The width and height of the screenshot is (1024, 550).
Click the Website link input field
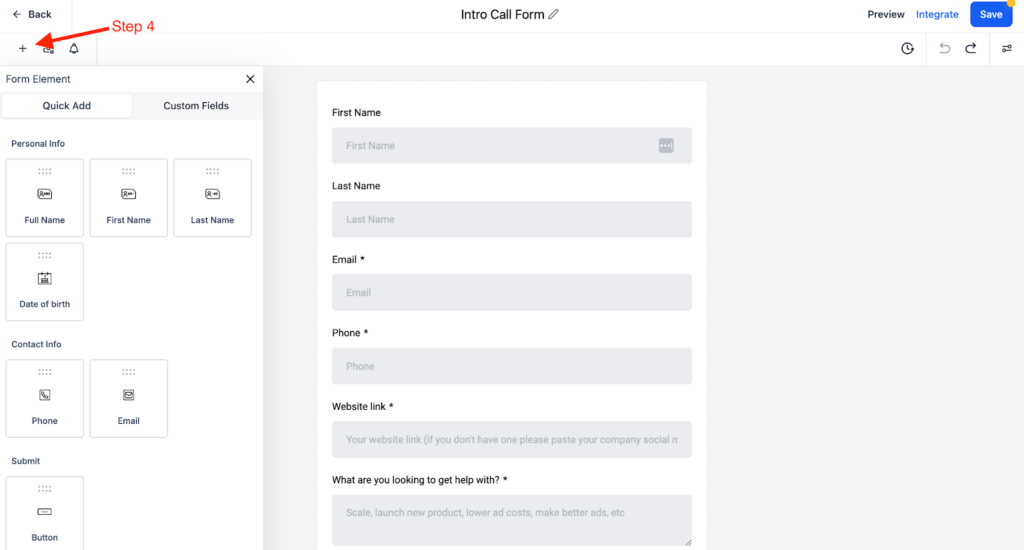[511, 440]
